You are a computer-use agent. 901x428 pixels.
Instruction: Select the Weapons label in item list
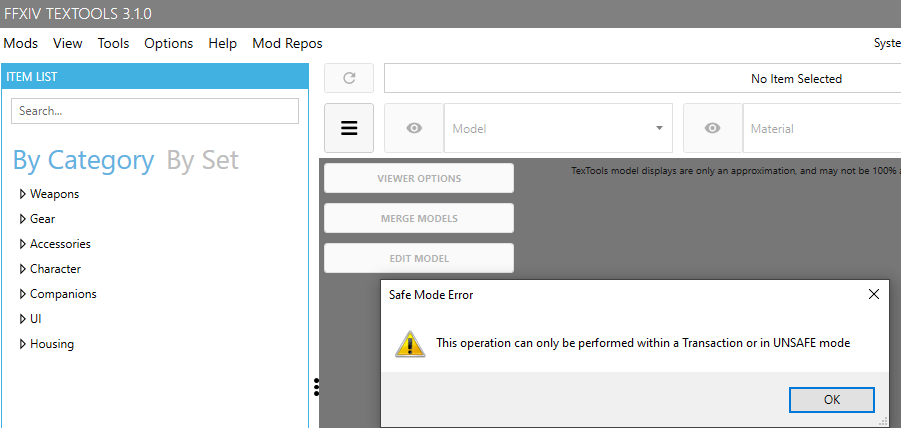tap(55, 194)
